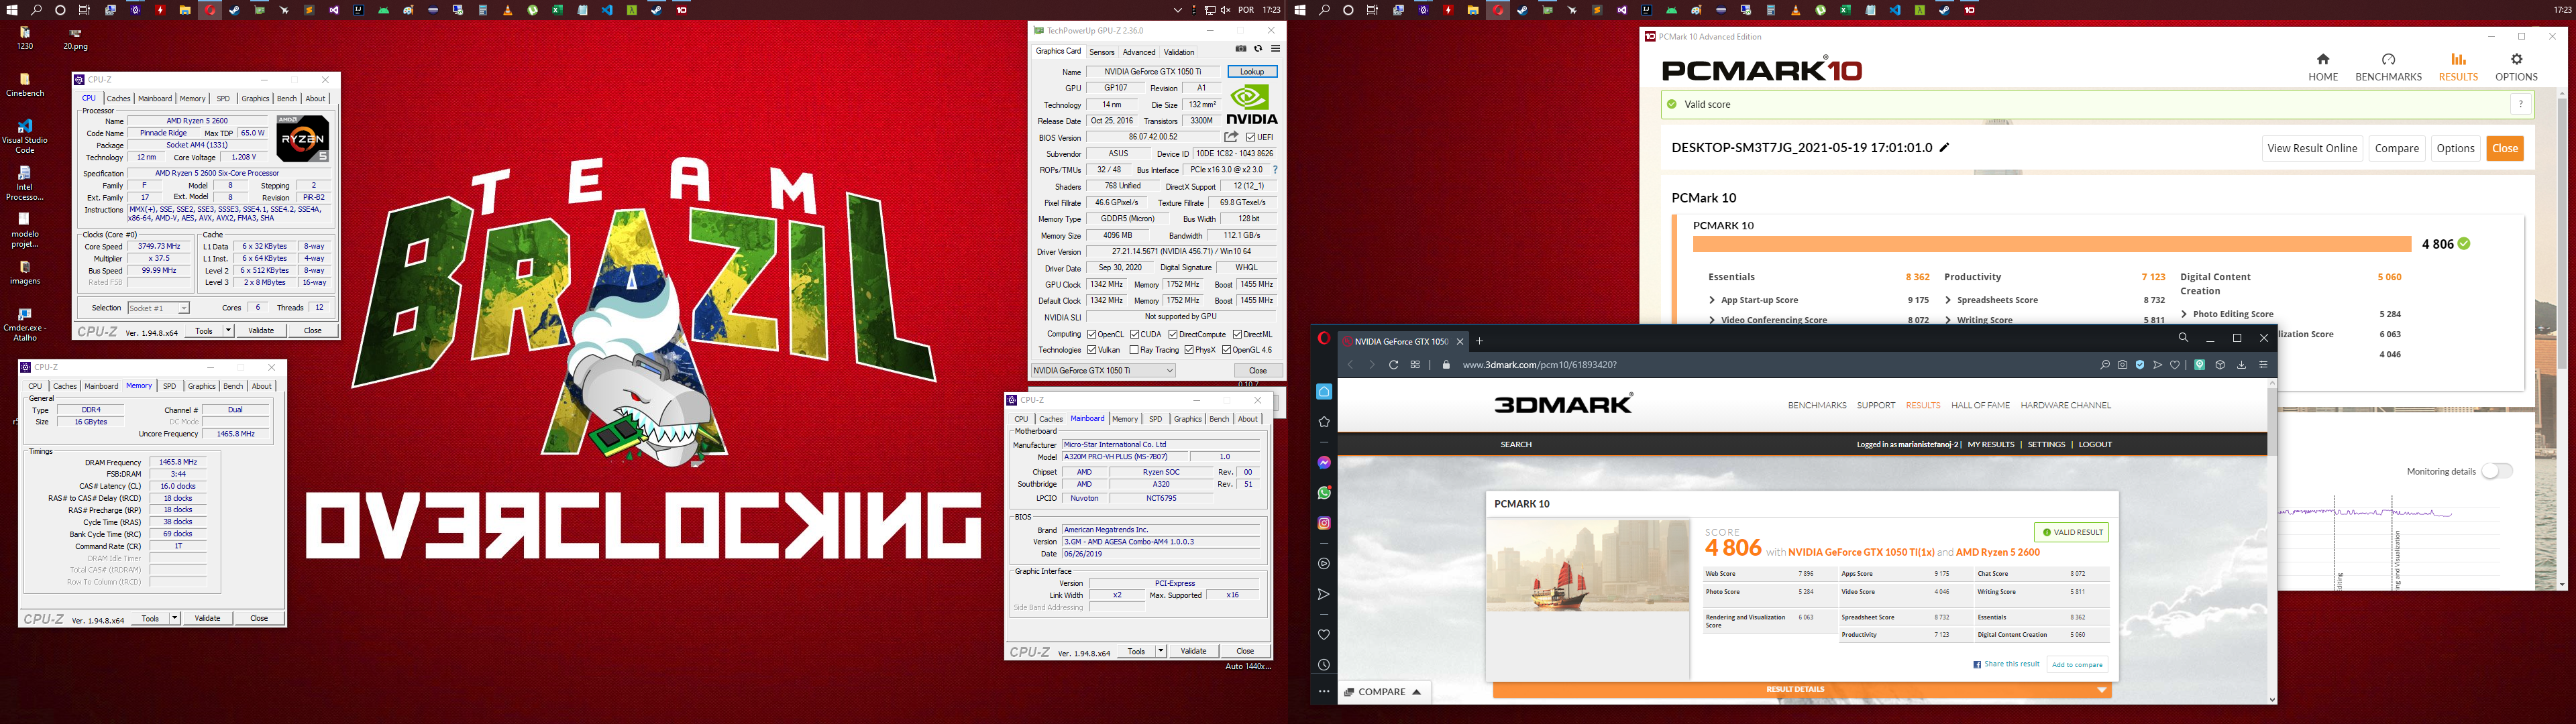The height and width of the screenshot is (724, 2576).
Task: Click the Compare button in PCMark
Action: (x=2397, y=148)
